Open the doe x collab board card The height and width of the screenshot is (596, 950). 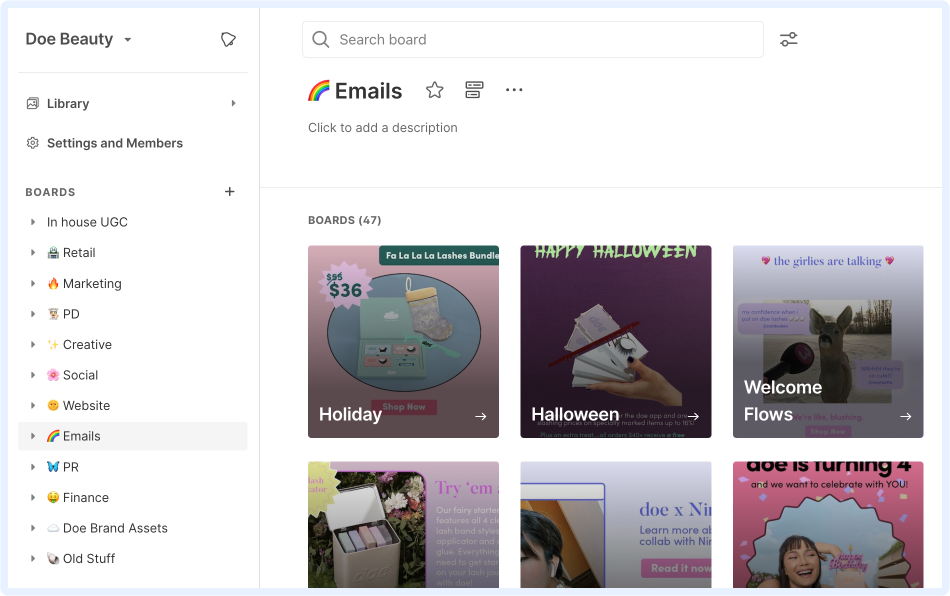click(x=616, y=525)
